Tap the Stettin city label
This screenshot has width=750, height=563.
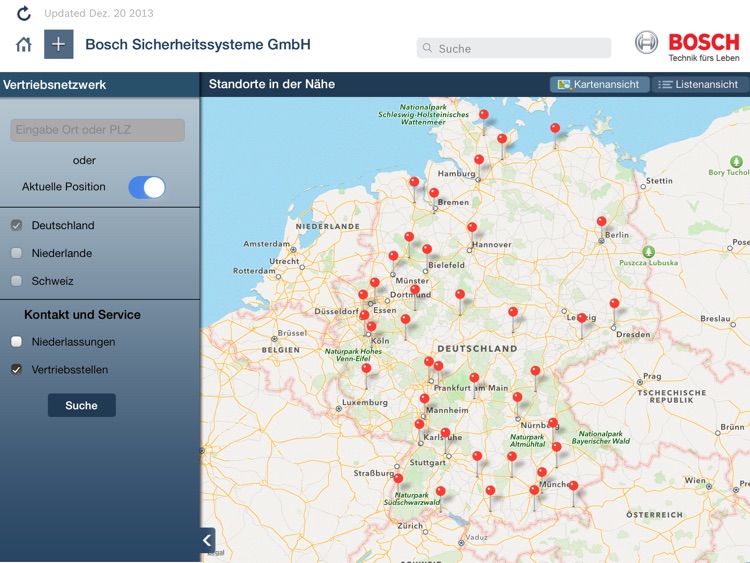659,181
